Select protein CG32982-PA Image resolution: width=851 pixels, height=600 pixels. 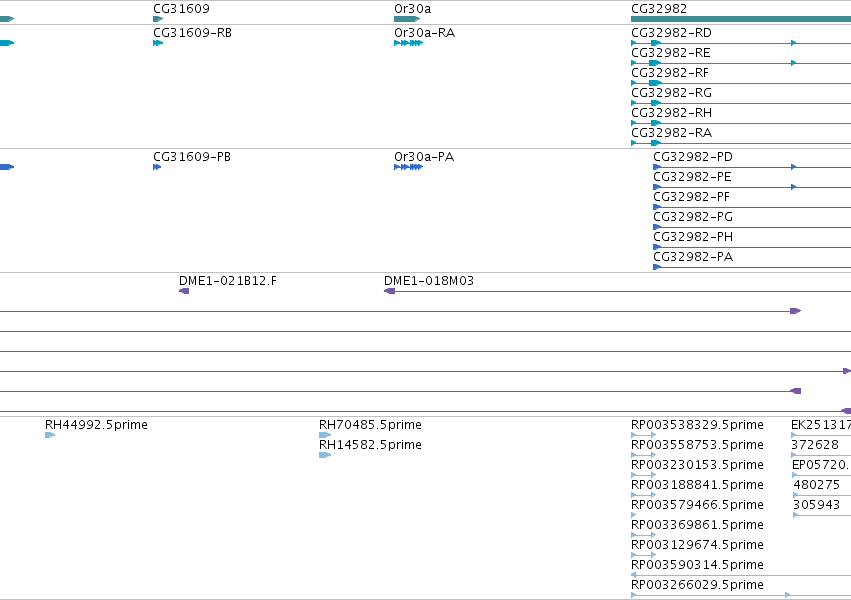[693, 257]
